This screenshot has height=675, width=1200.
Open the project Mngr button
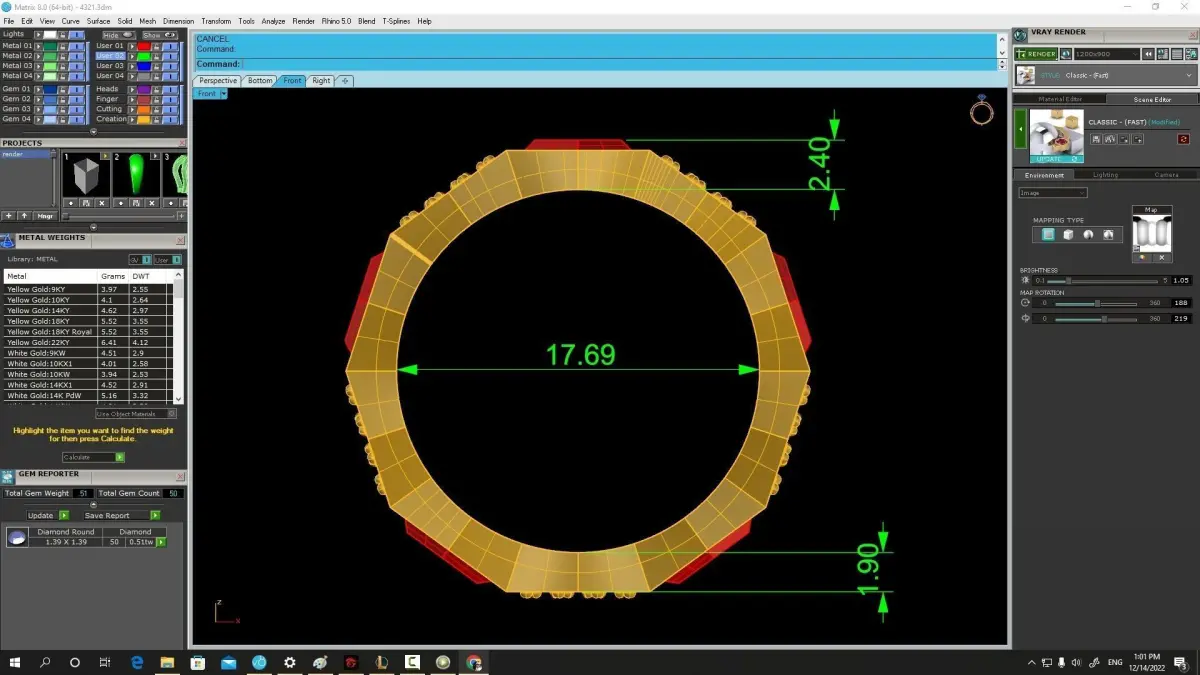click(45, 216)
